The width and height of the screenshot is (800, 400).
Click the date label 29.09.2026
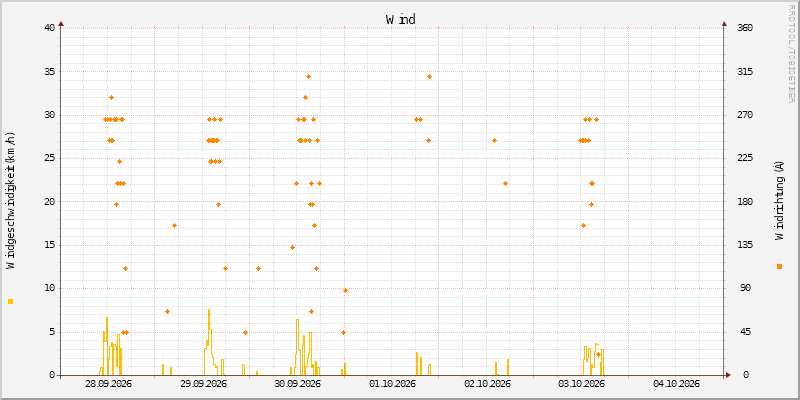[x=203, y=384]
